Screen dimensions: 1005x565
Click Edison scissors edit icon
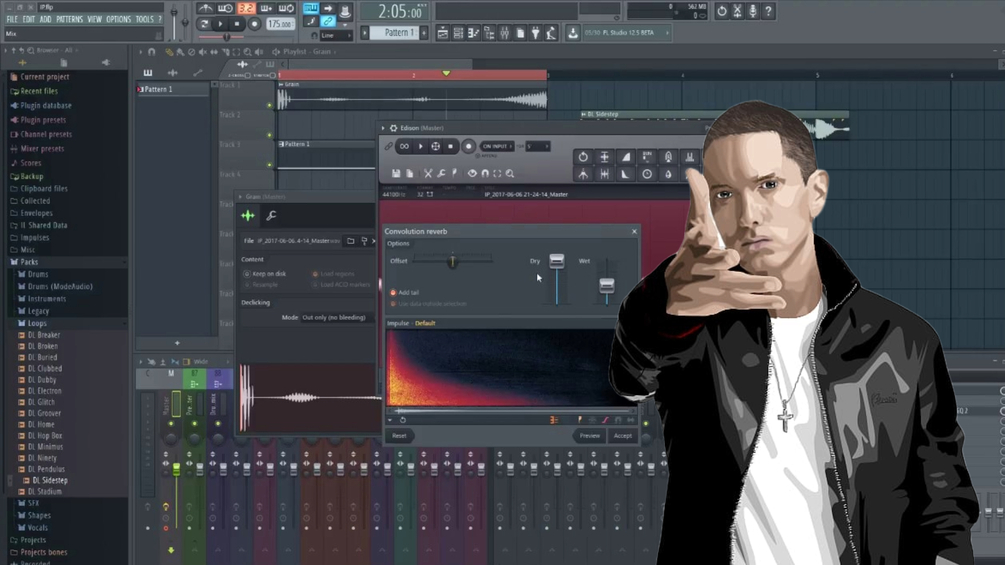tap(428, 174)
